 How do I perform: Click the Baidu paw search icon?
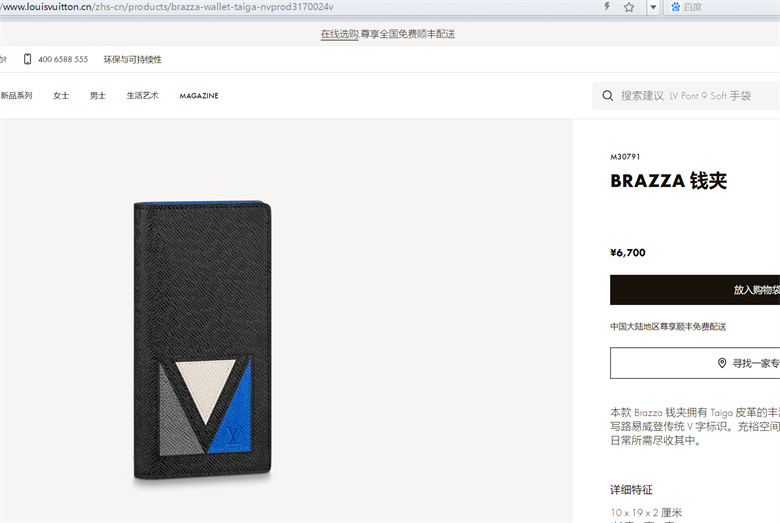[675, 7]
